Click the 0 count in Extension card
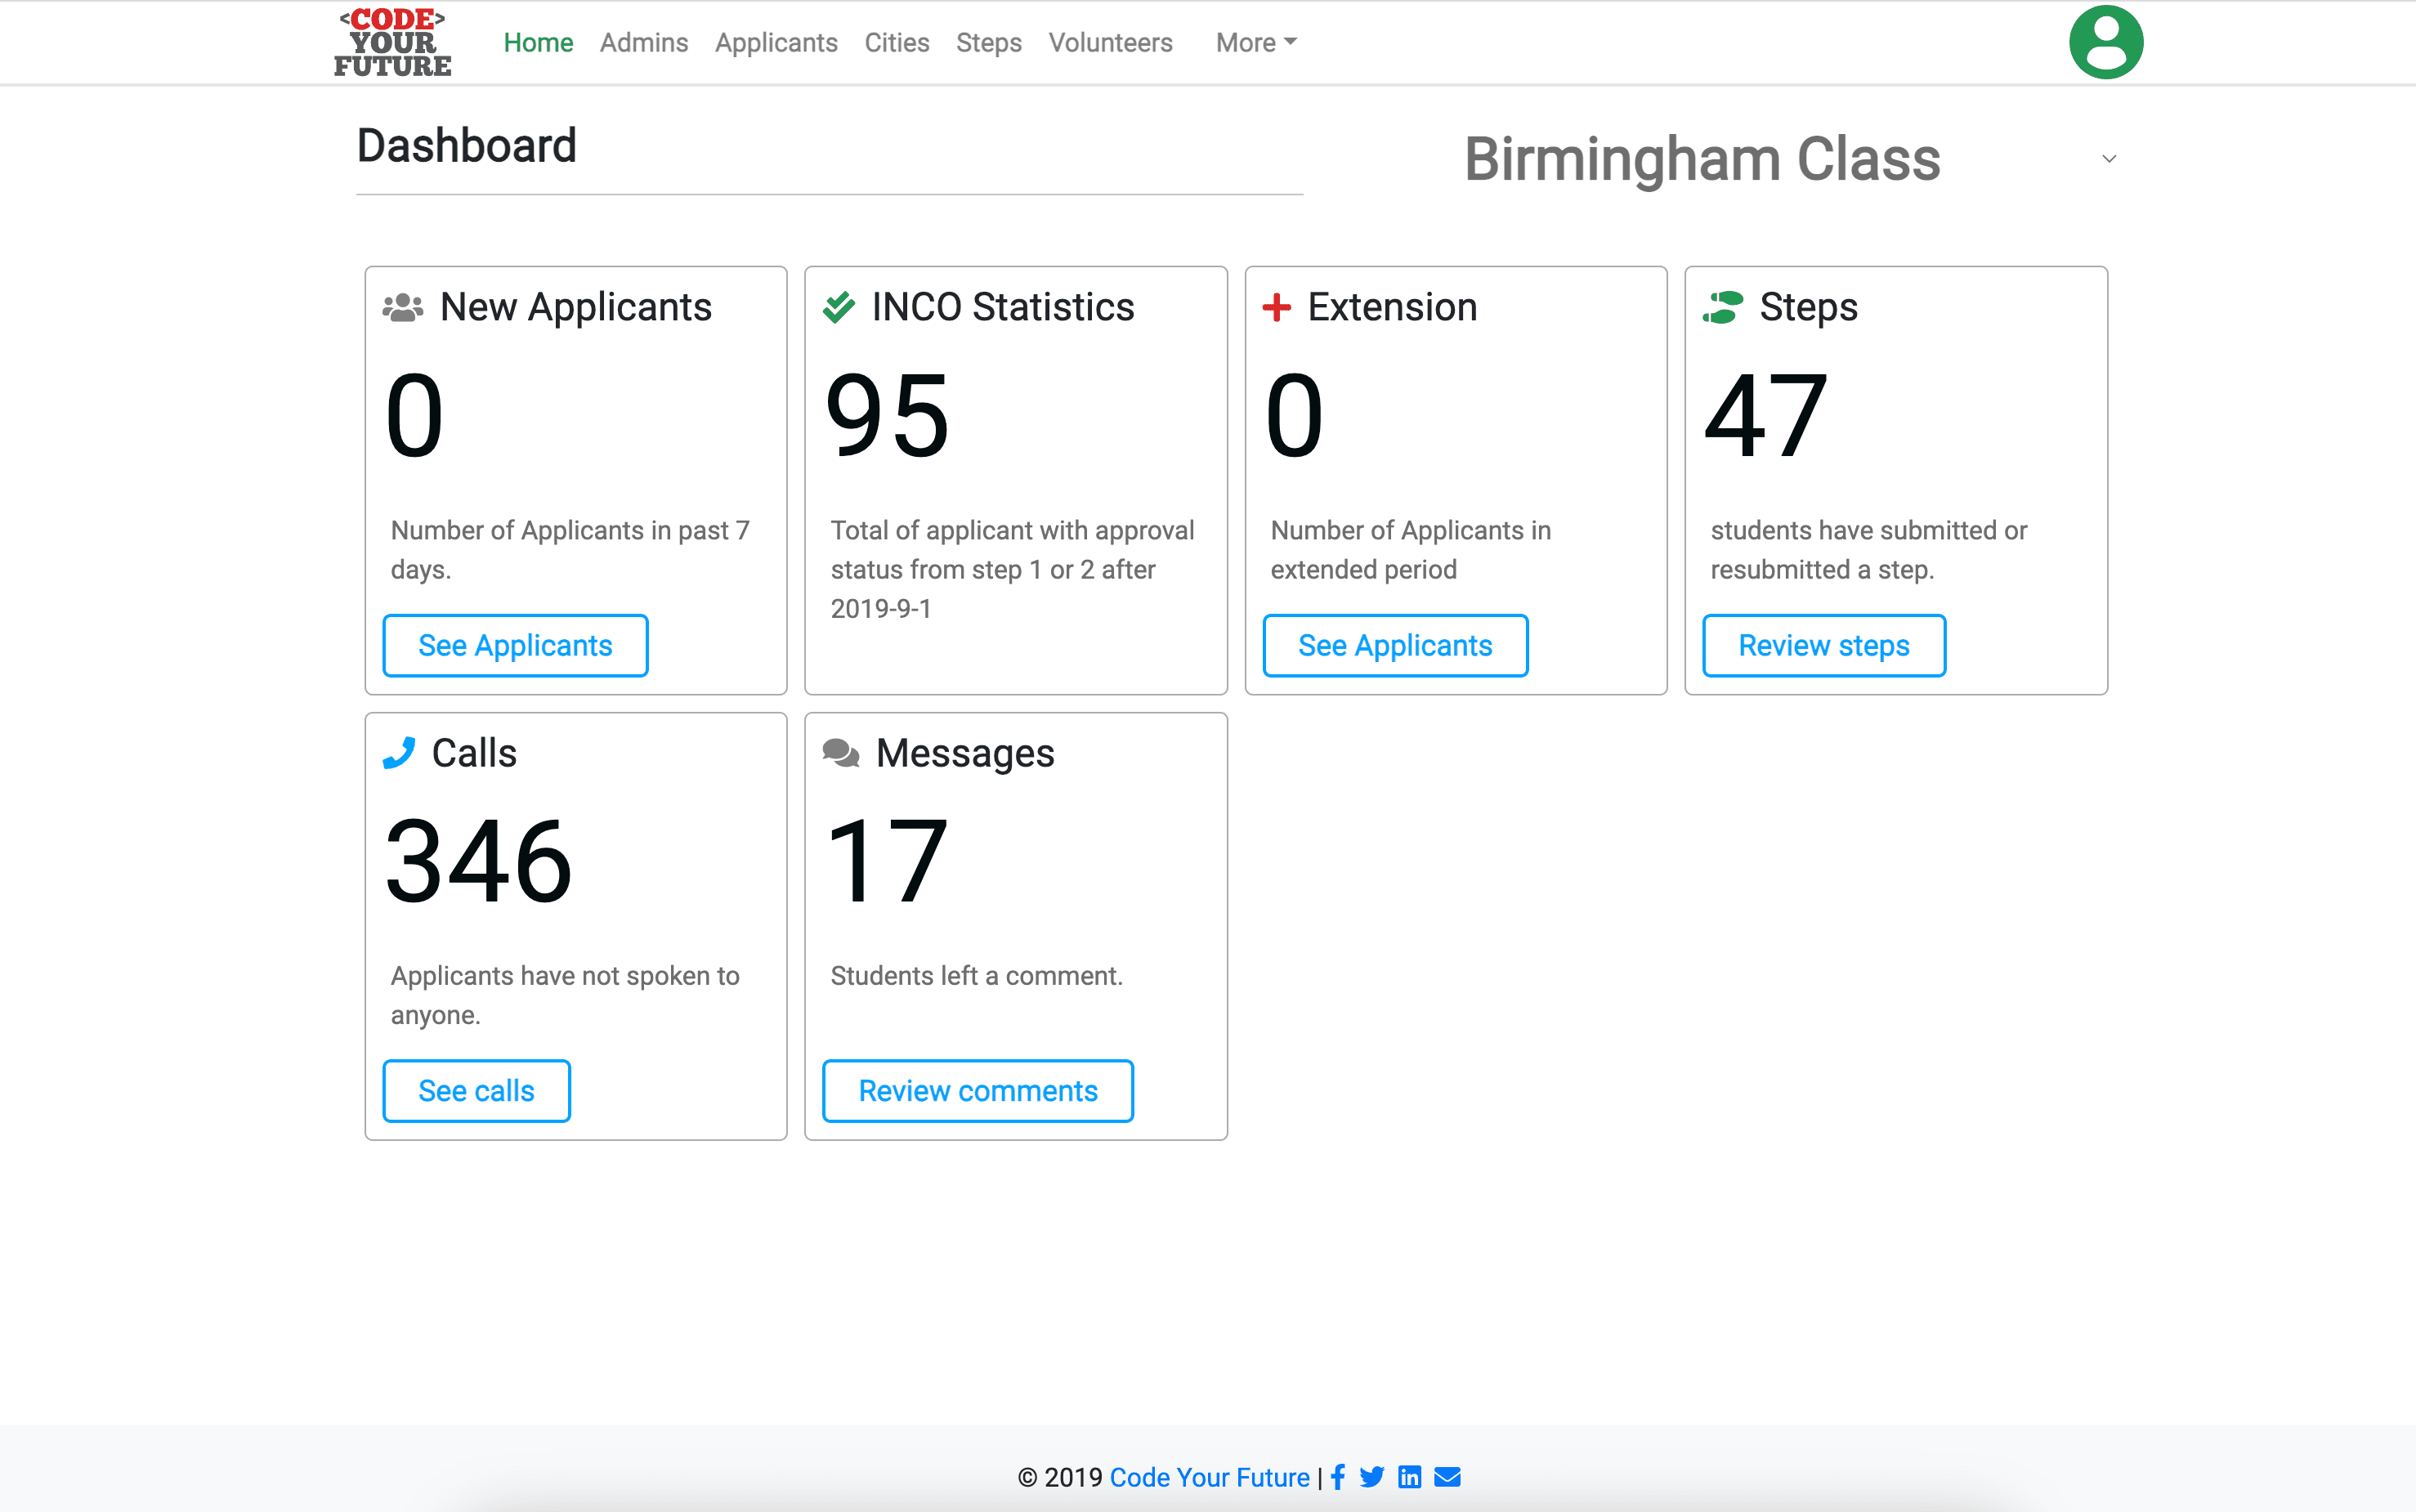2416x1512 pixels. coord(1294,415)
